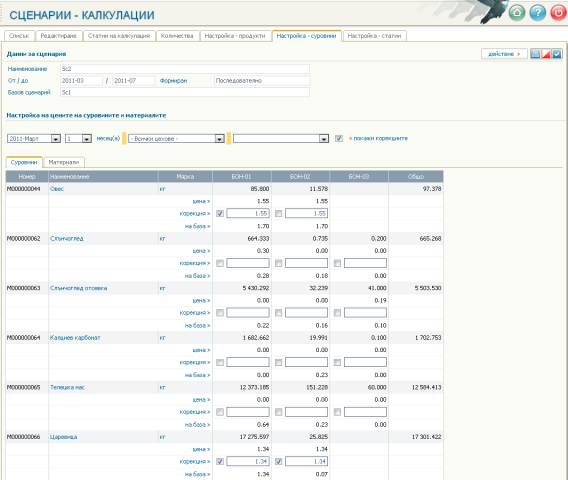568x480 pixels.
Task: Open the blue Help question icon
Action: [538, 13]
